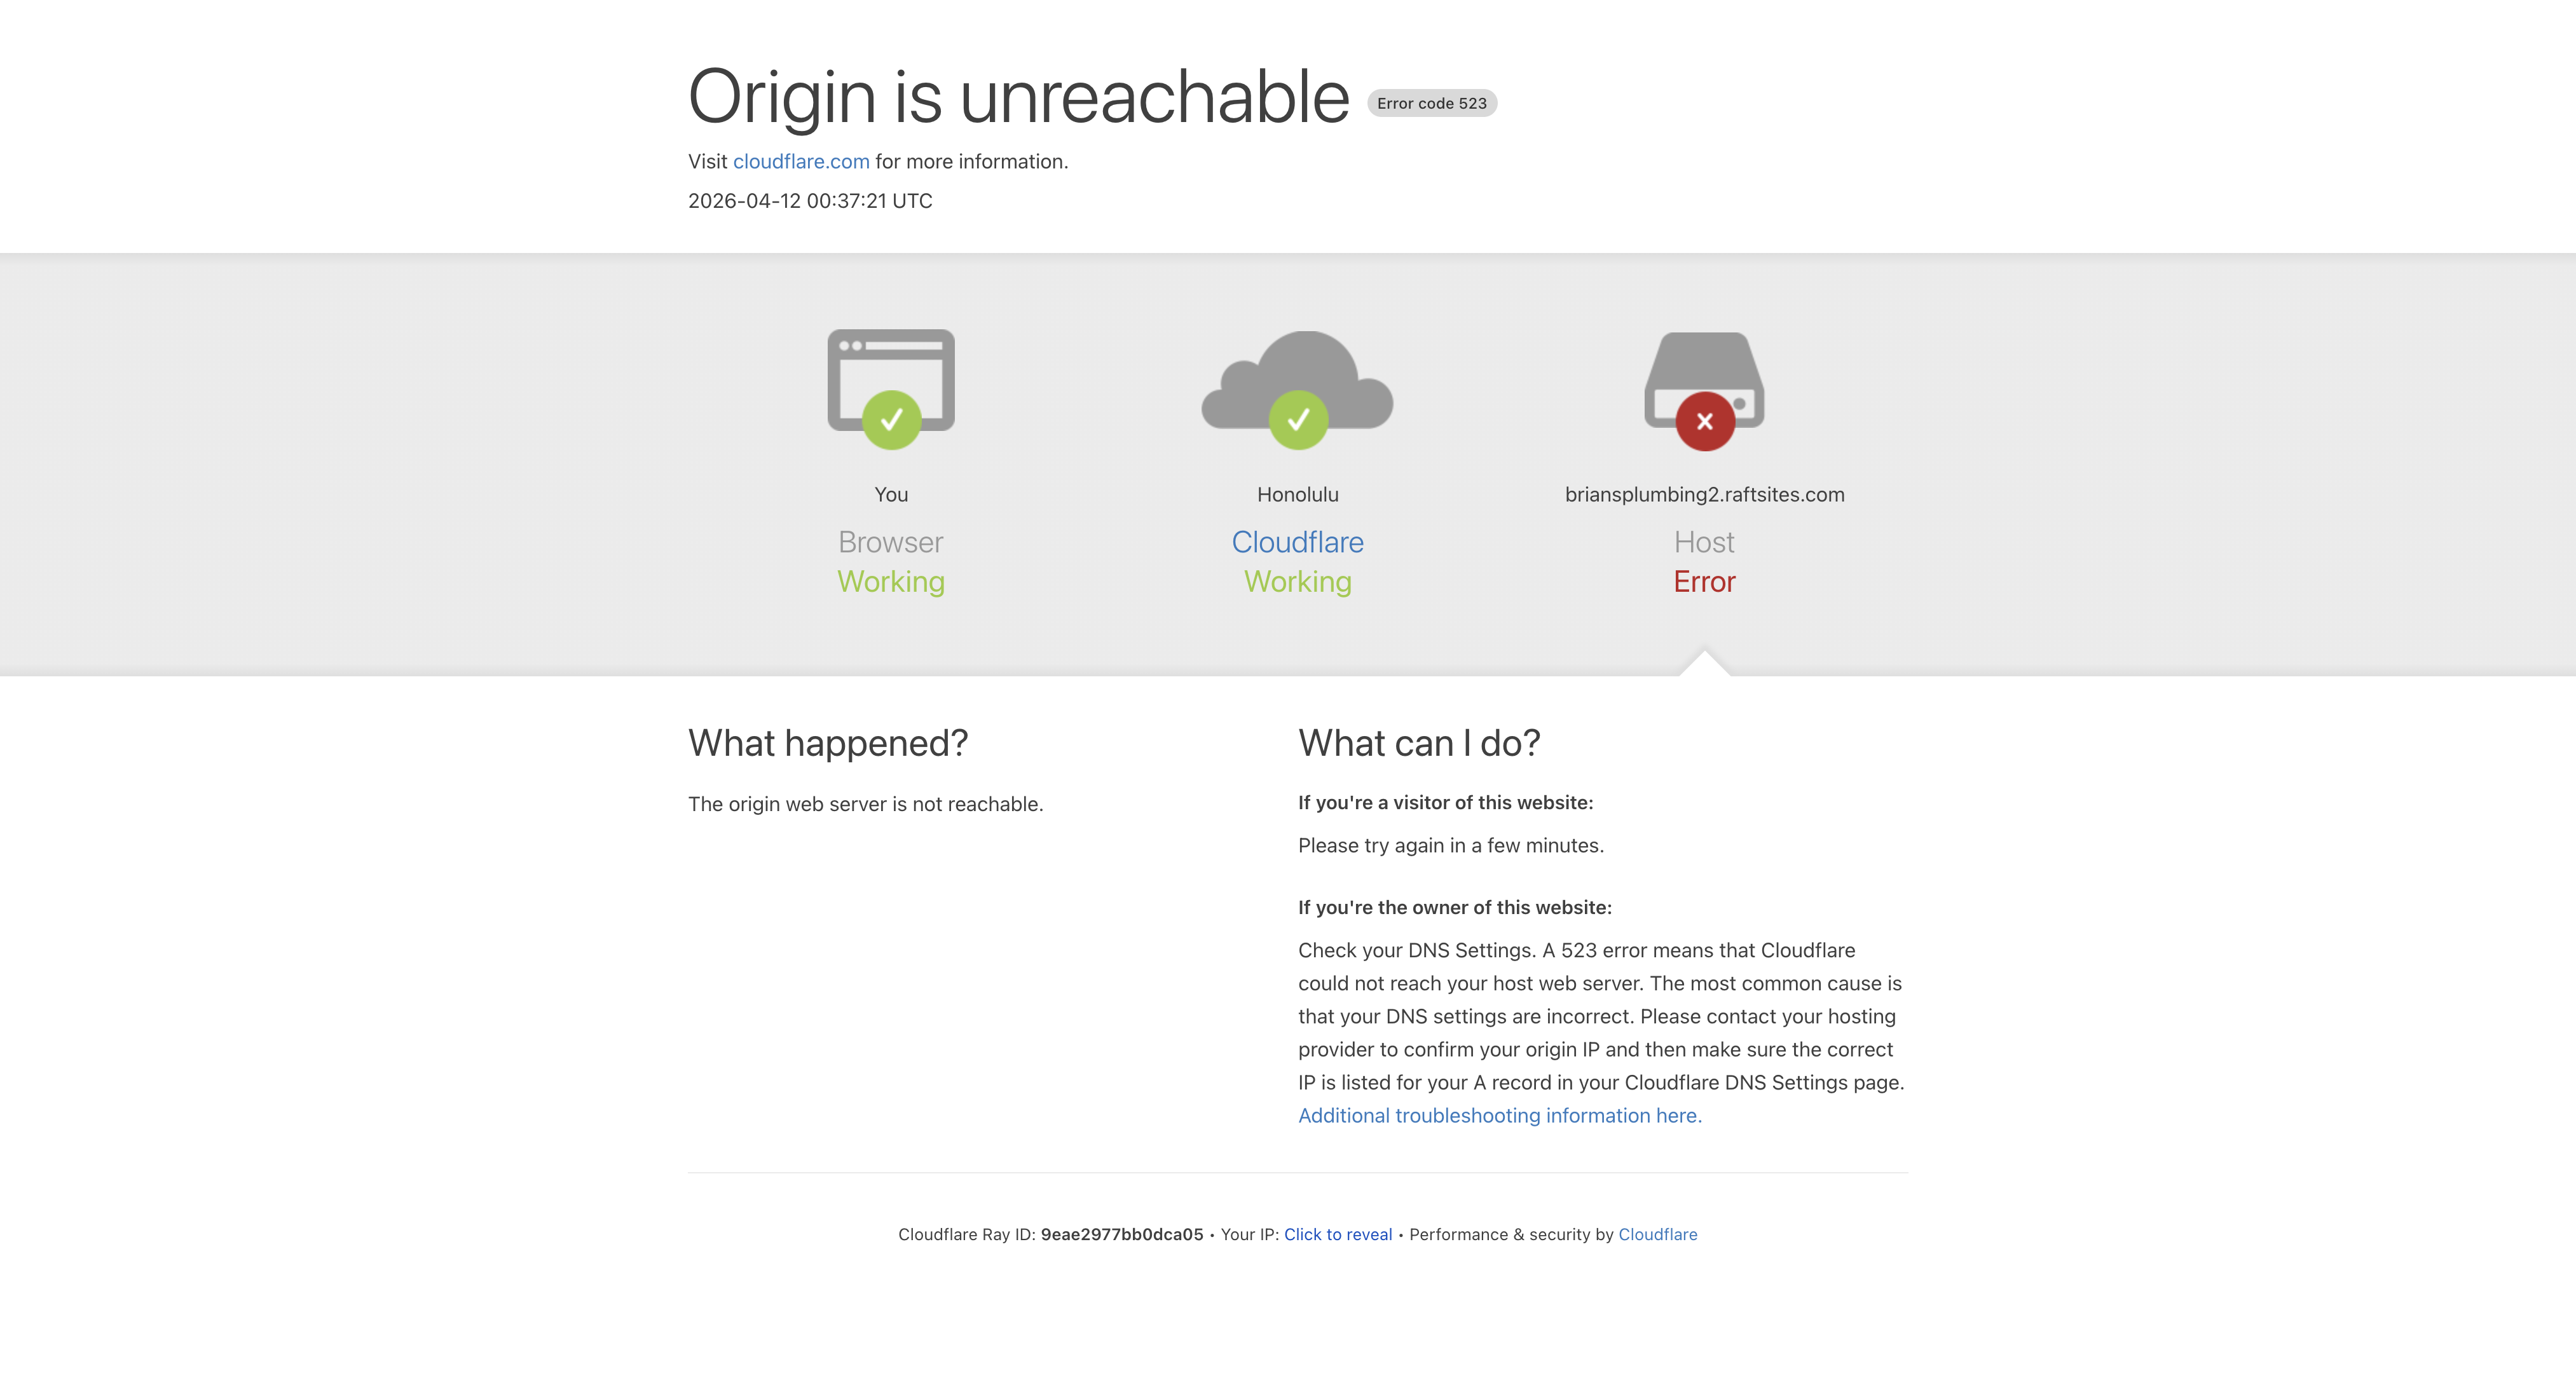Image resolution: width=2576 pixels, height=1373 pixels.
Task: Click the briansplumbing2.raftsites.com host name
Action: [1704, 494]
